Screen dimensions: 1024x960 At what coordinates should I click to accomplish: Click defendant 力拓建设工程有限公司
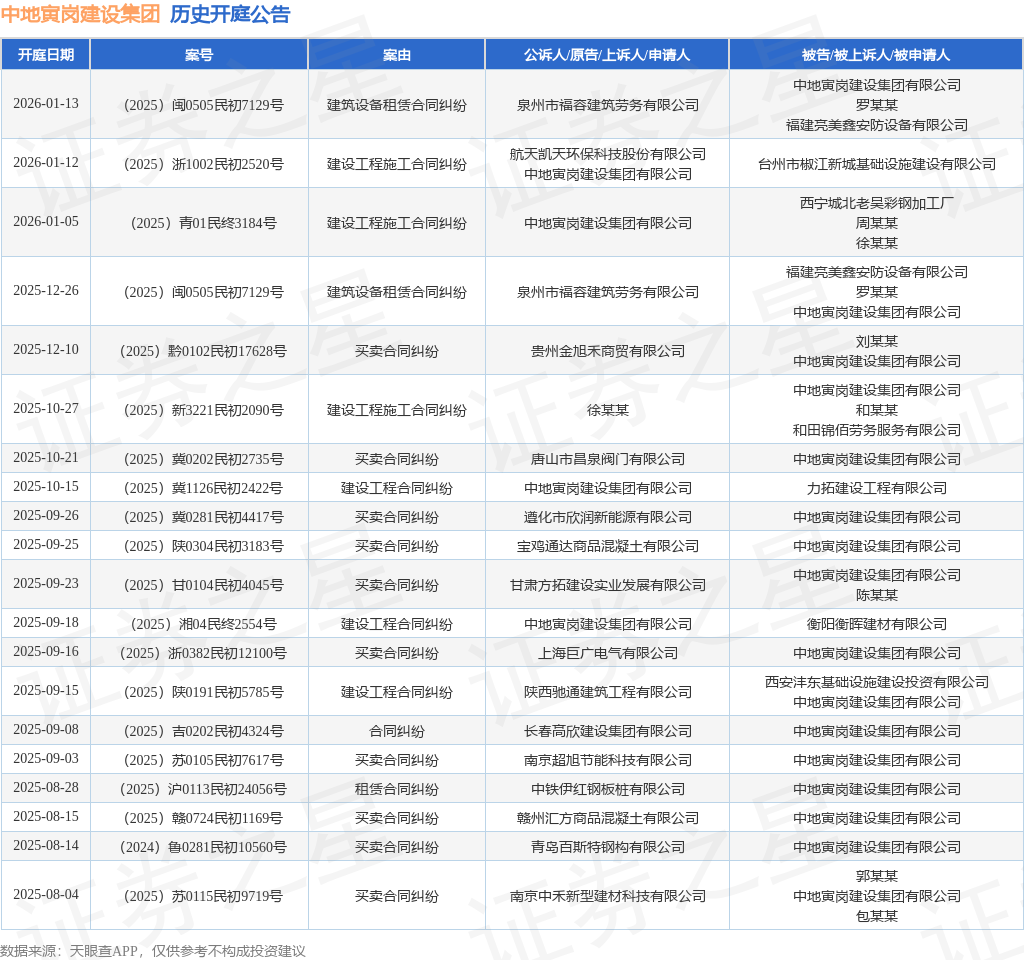pos(876,488)
